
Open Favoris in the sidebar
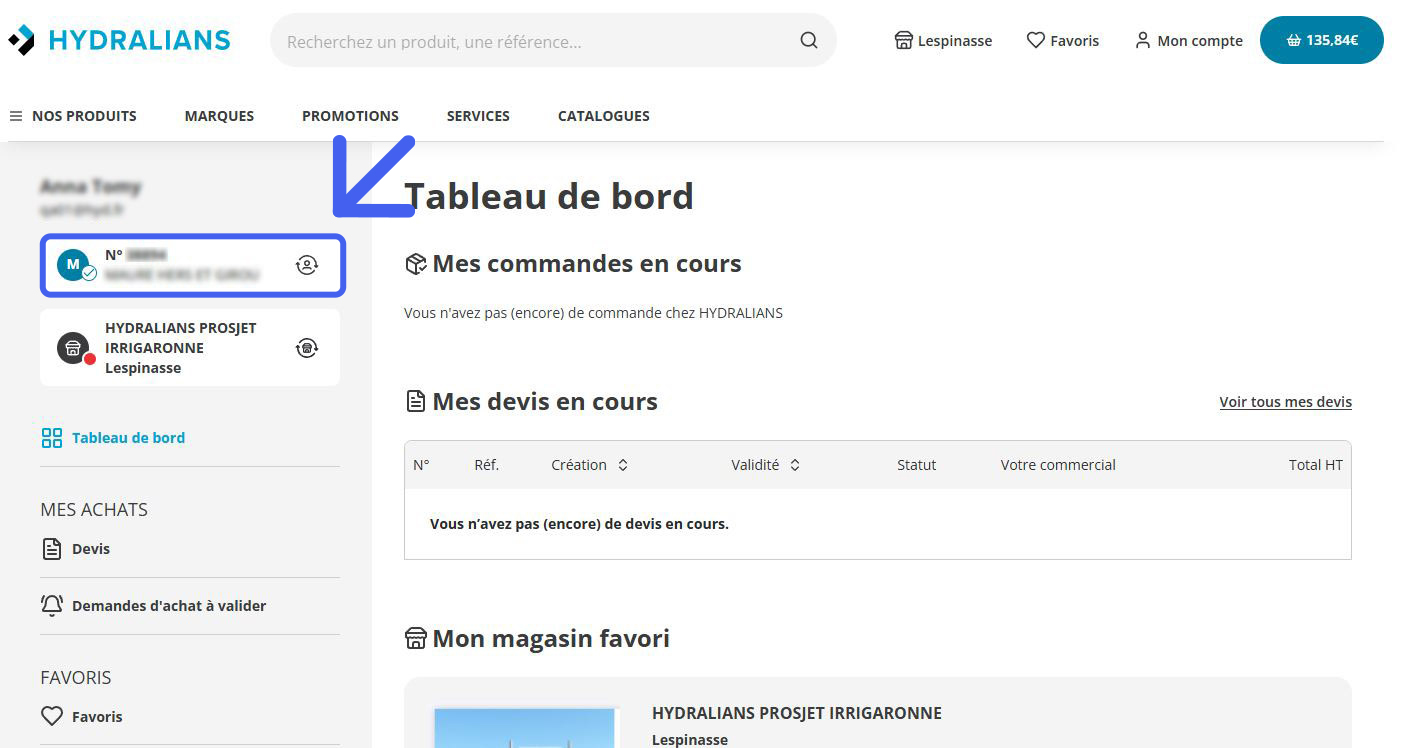click(82, 717)
